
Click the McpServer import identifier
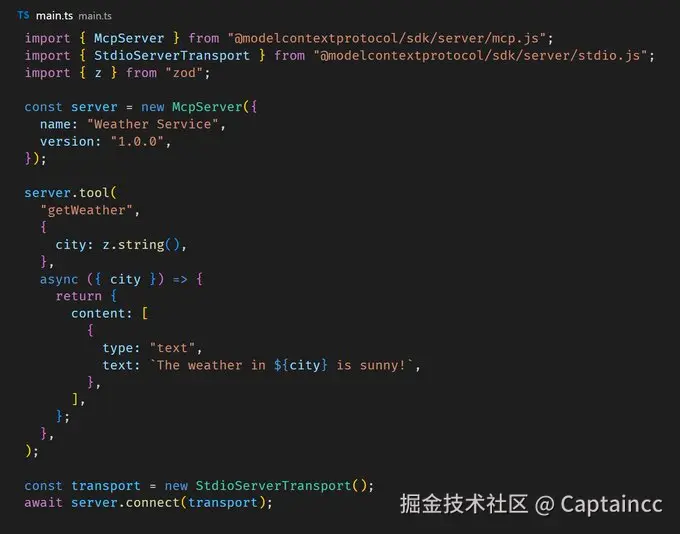[129, 38]
